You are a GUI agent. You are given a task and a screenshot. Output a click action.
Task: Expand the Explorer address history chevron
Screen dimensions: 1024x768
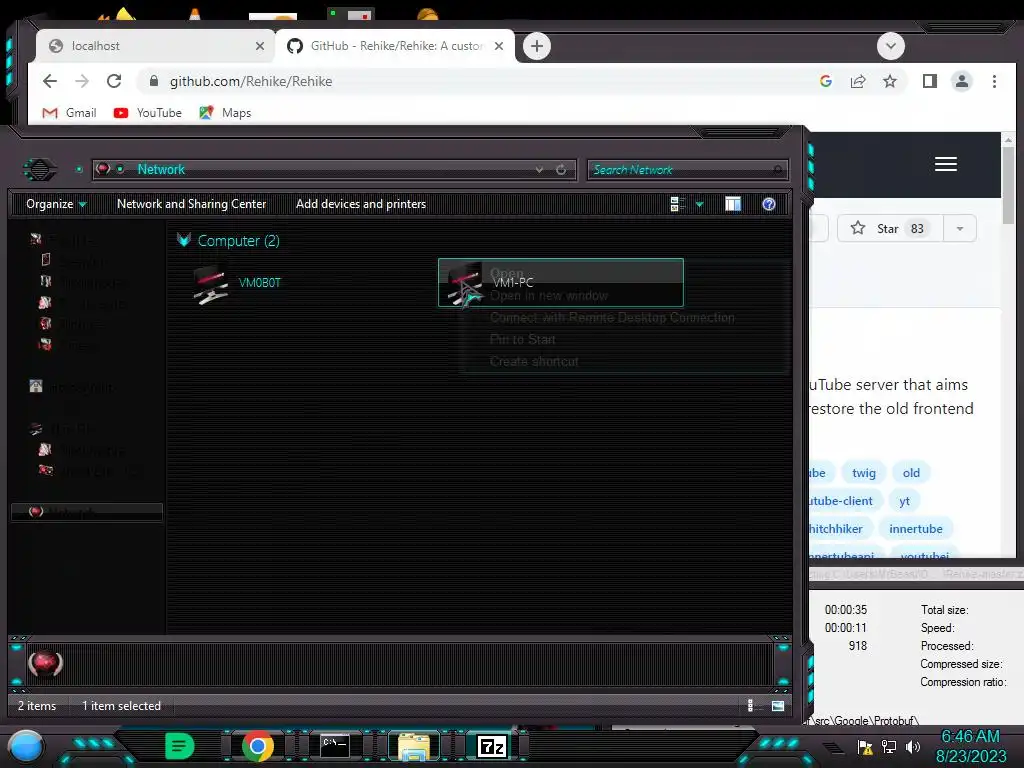[x=539, y=169]
